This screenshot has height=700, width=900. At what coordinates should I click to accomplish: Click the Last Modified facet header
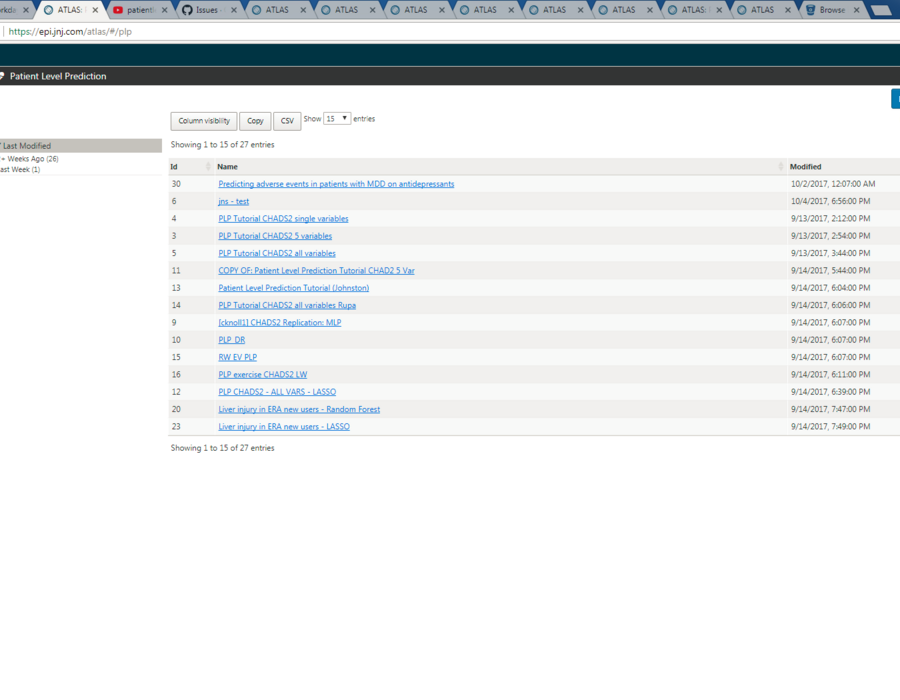coord(81,146)
